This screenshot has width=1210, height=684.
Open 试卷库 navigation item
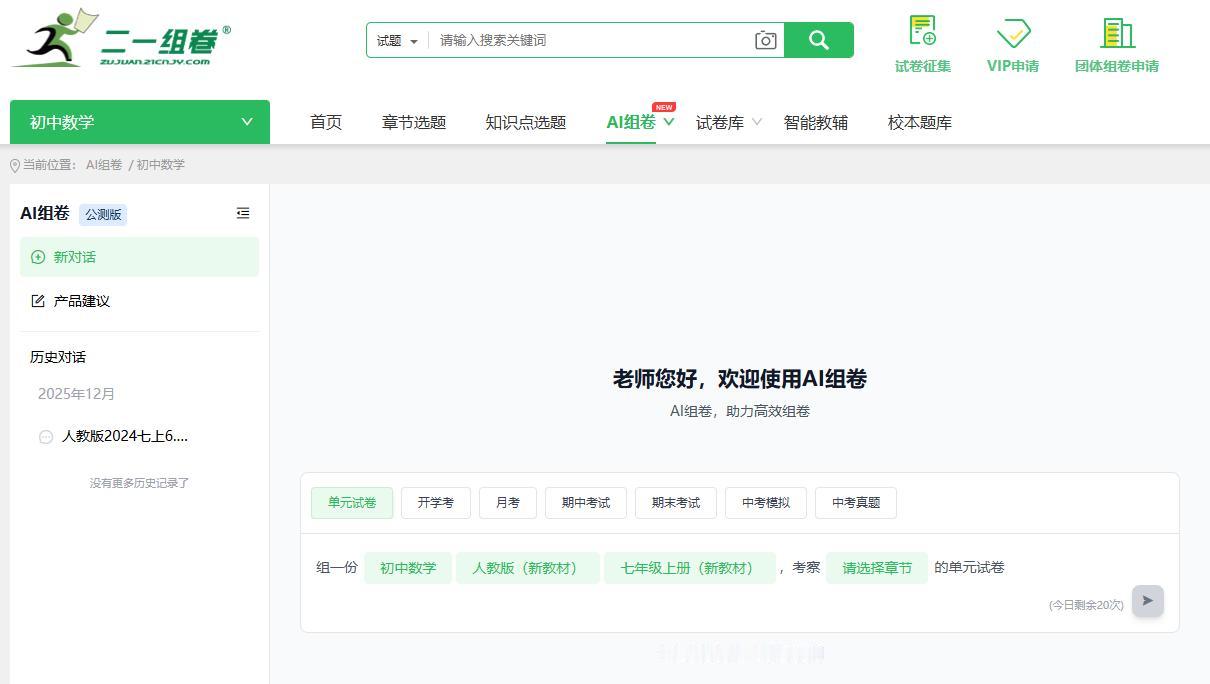tap(720, 122)
